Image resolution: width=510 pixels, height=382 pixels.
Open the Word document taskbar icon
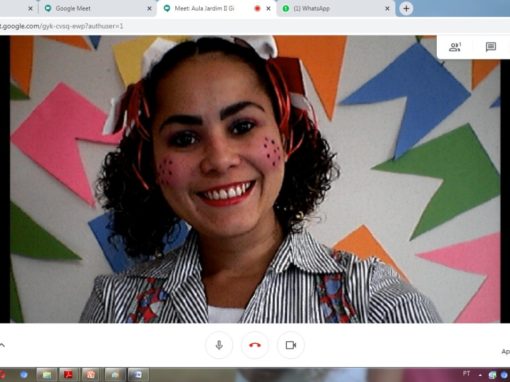(x=138, y=375)
